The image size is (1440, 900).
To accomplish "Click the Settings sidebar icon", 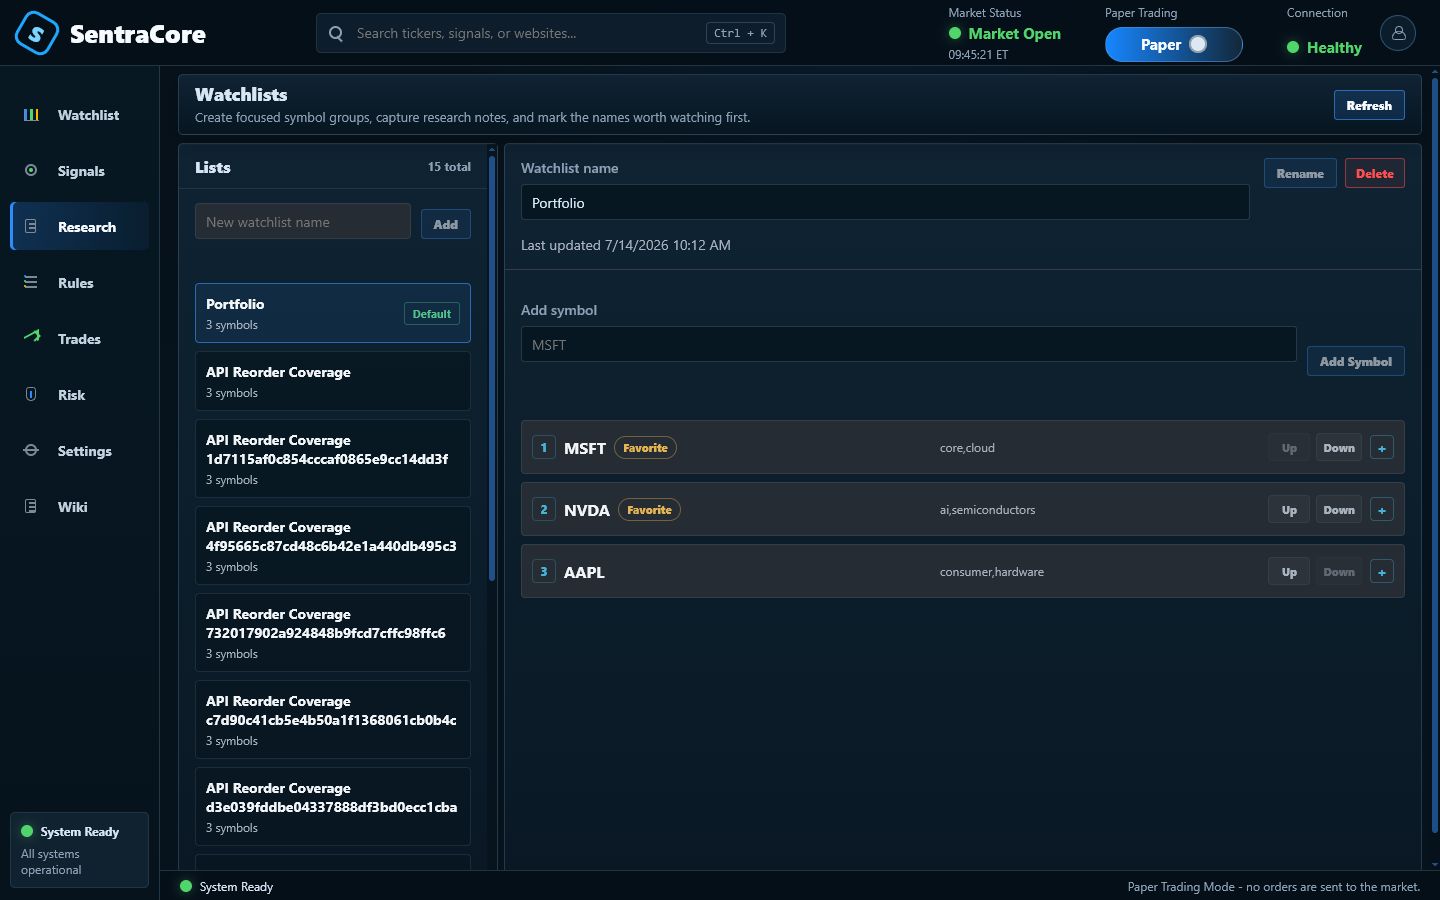I will (31, 451).
